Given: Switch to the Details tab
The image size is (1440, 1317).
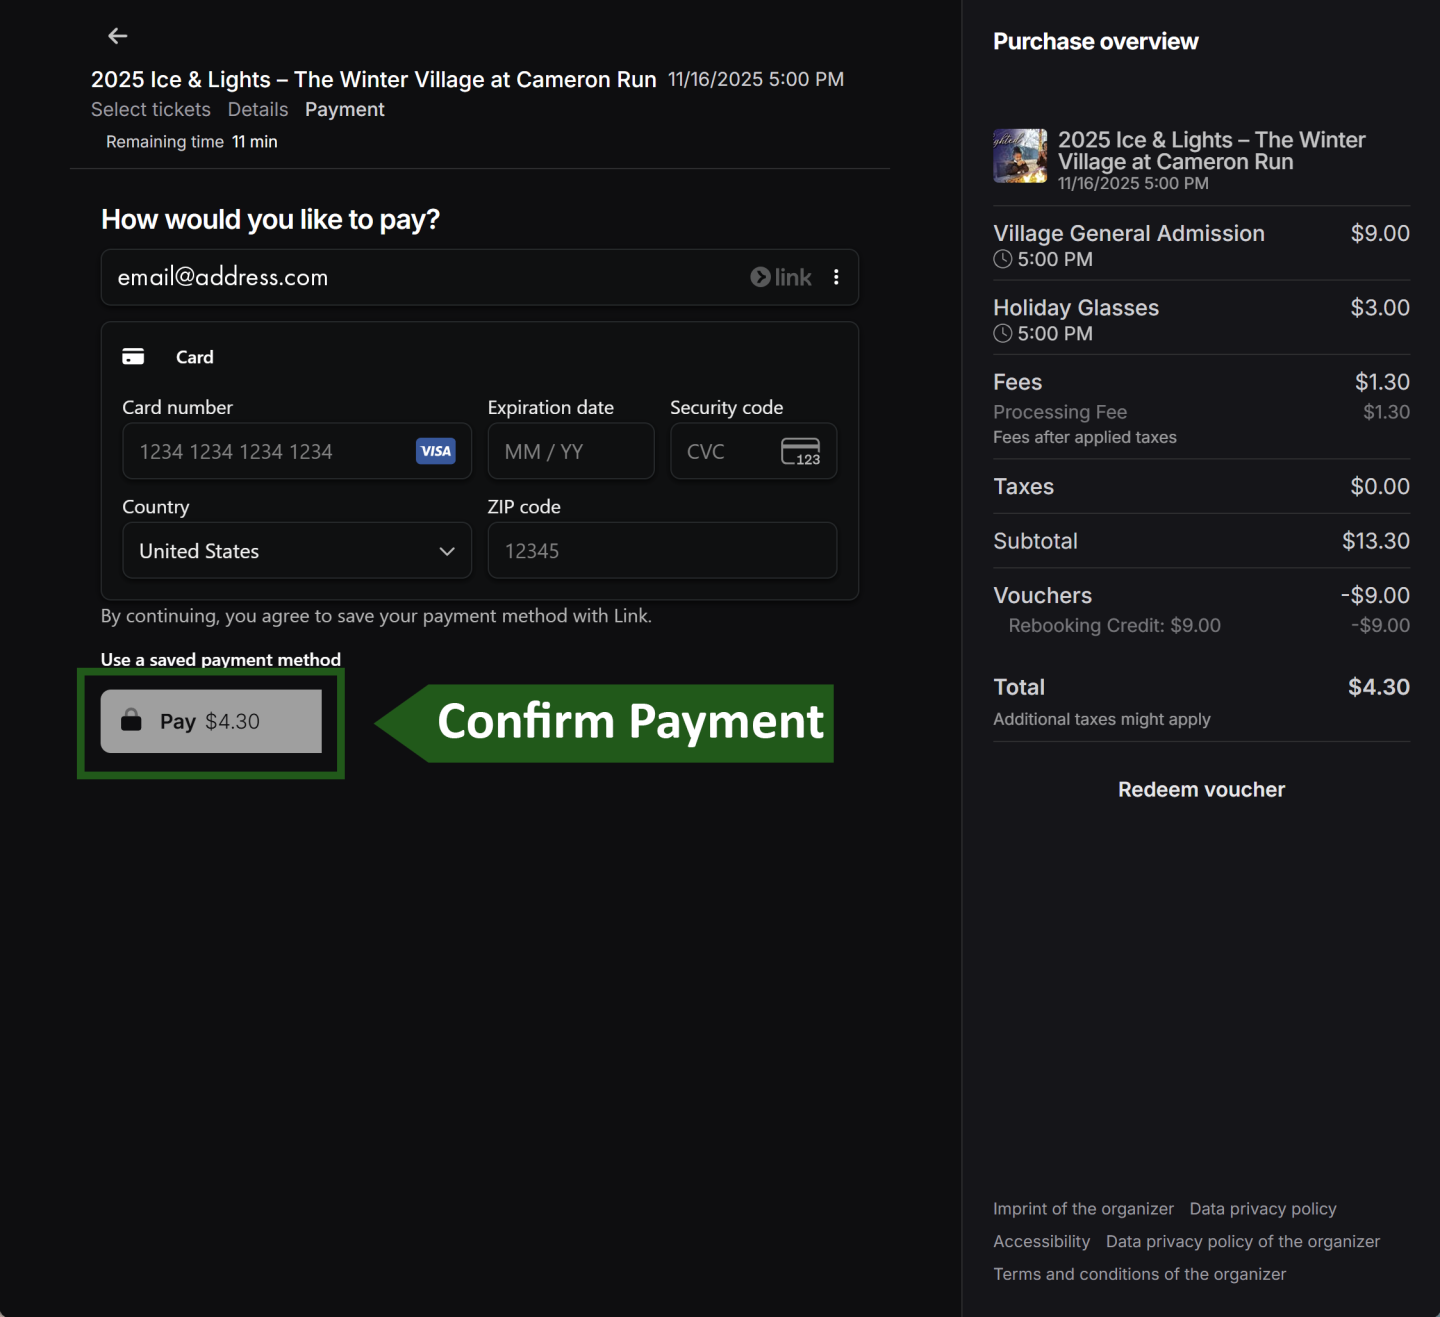Looking at the screenshot, I should tap(258, 109).
